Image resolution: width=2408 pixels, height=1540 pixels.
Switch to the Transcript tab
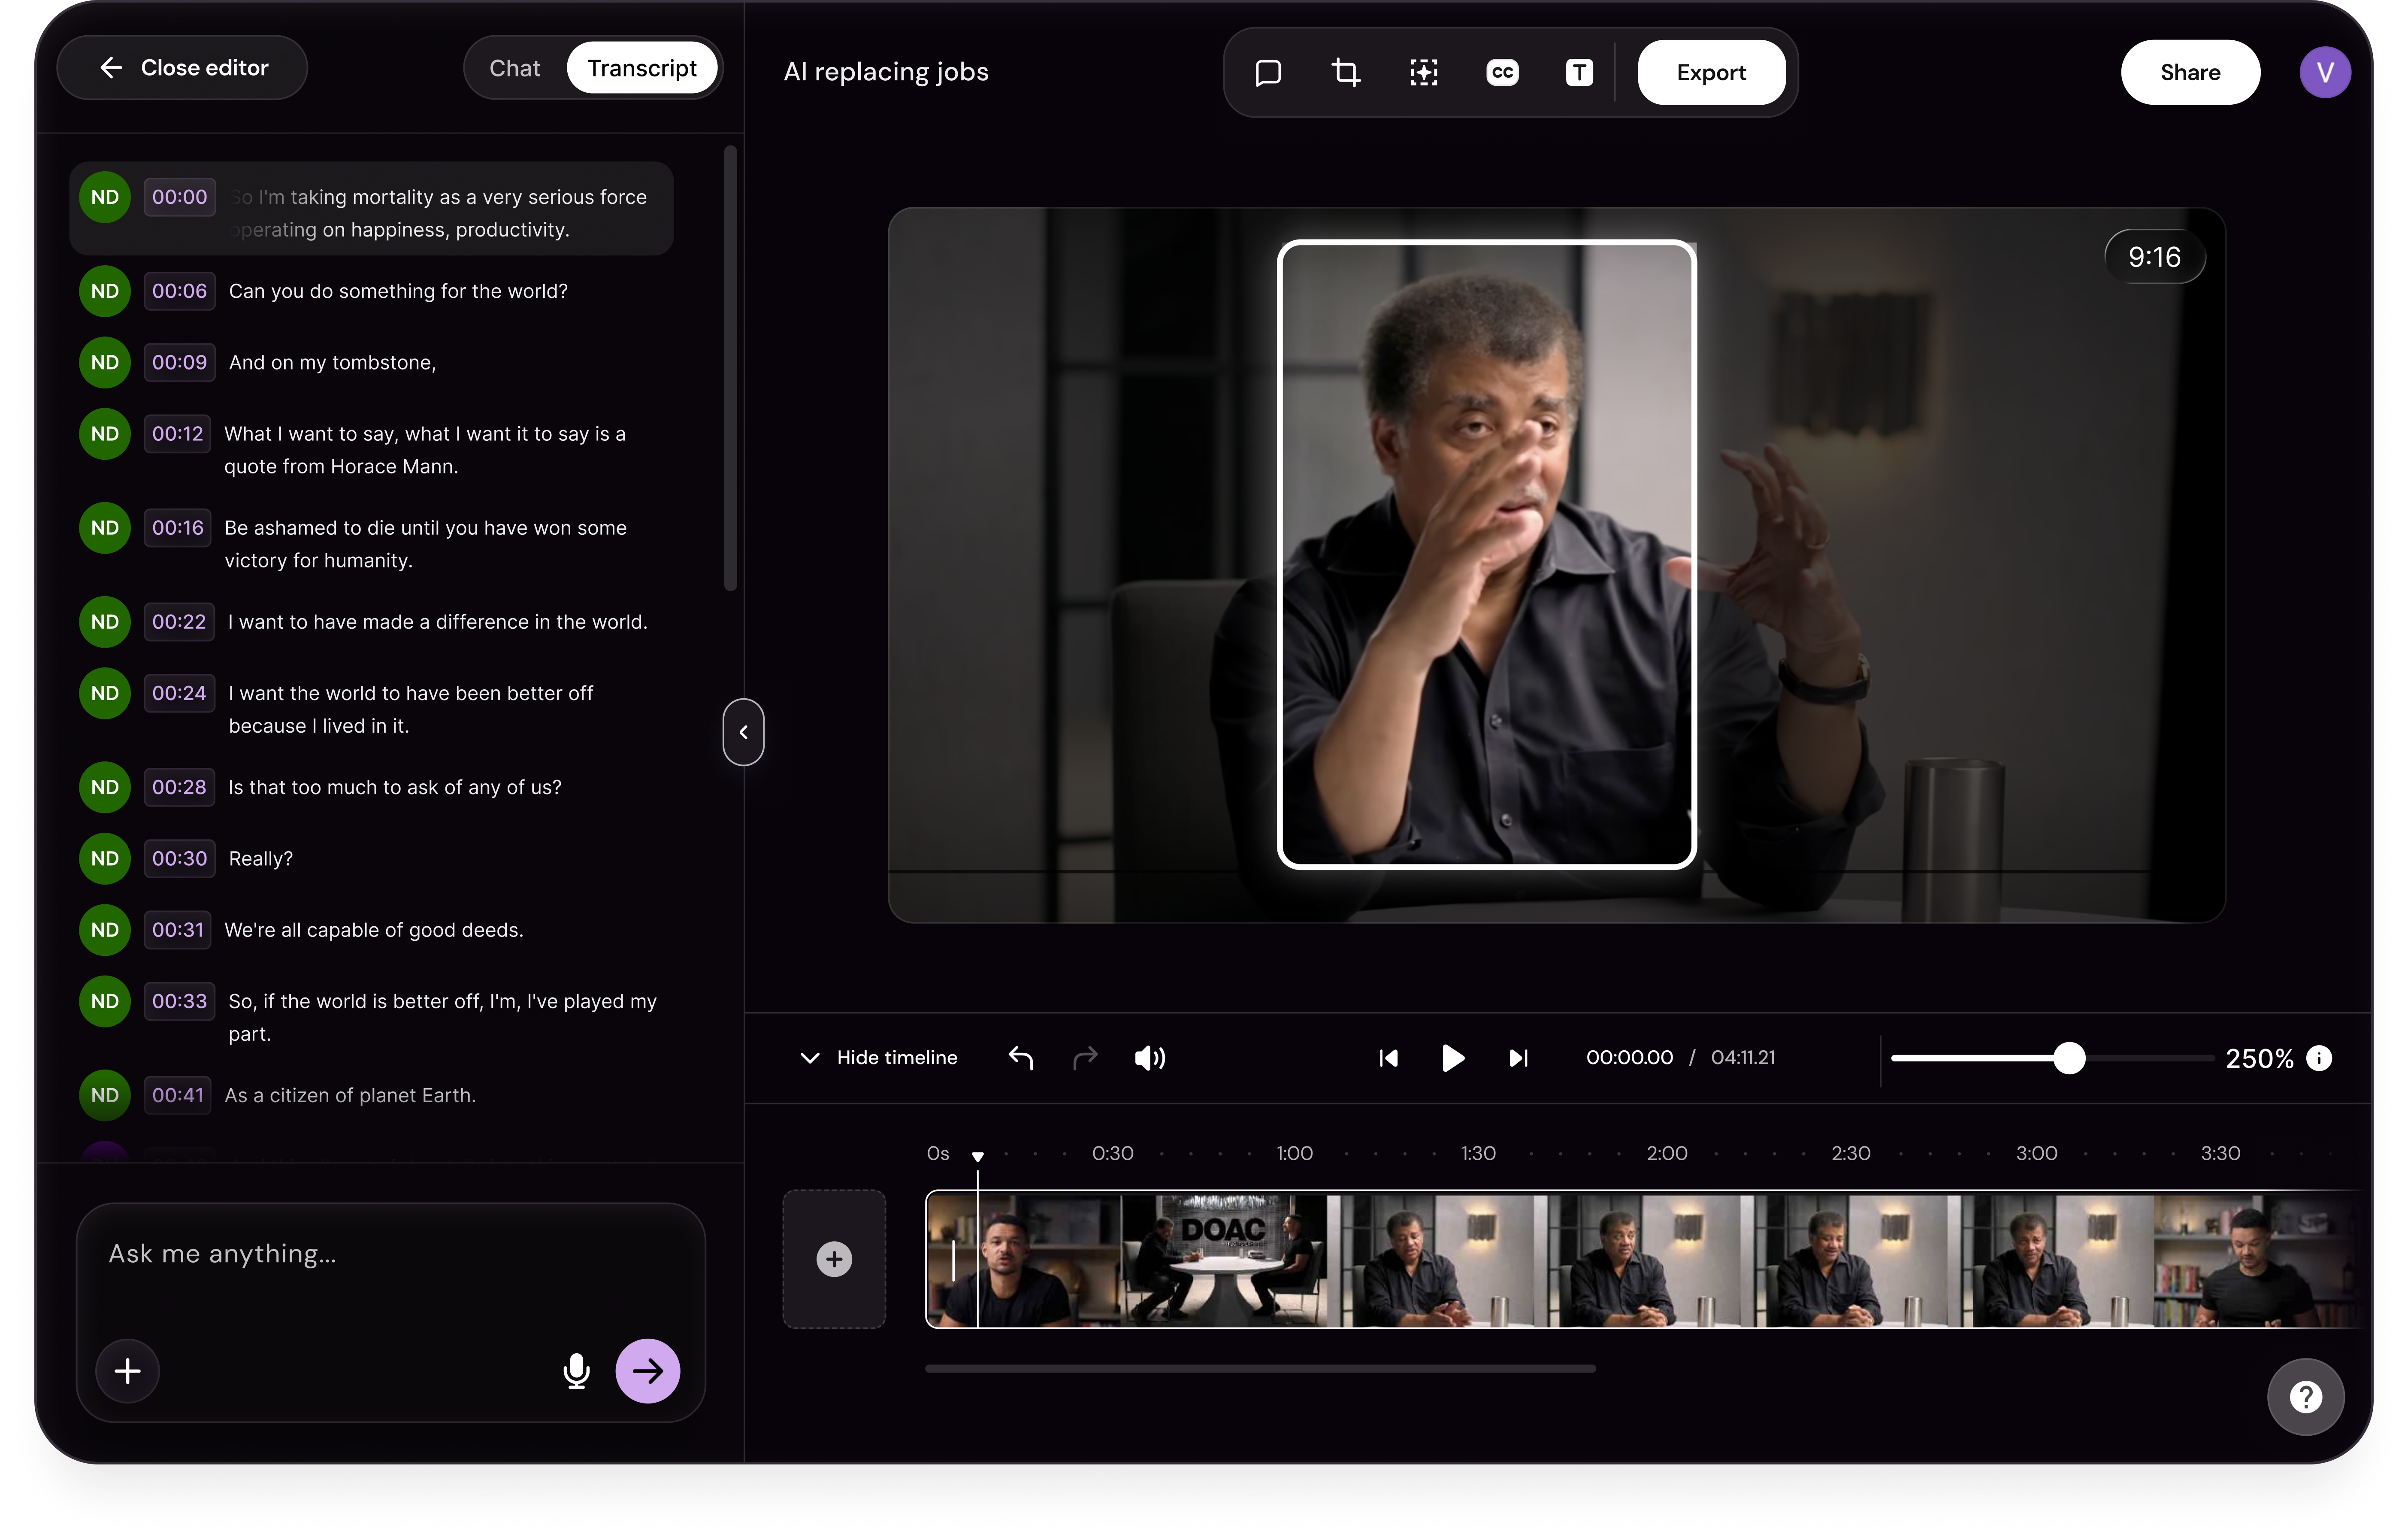641,68
